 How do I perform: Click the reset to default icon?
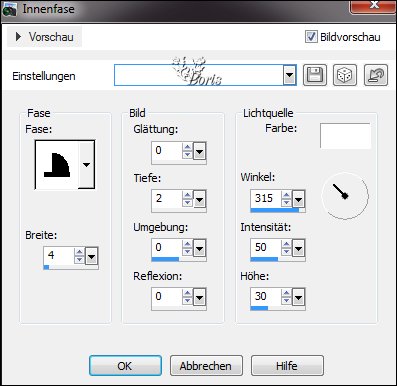pyautogui.click(x=376, y=75)
